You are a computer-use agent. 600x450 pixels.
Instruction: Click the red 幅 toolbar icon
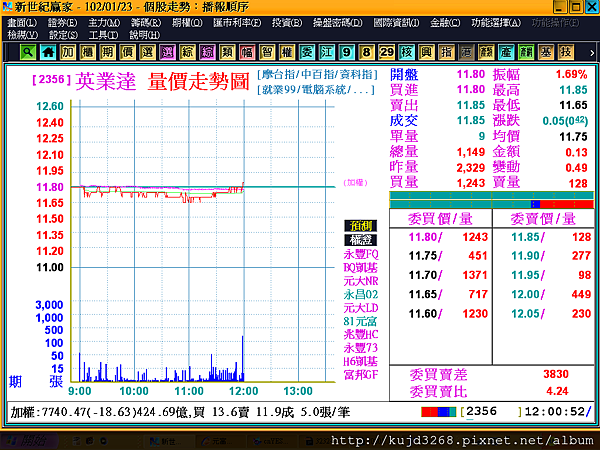[247, 52]
